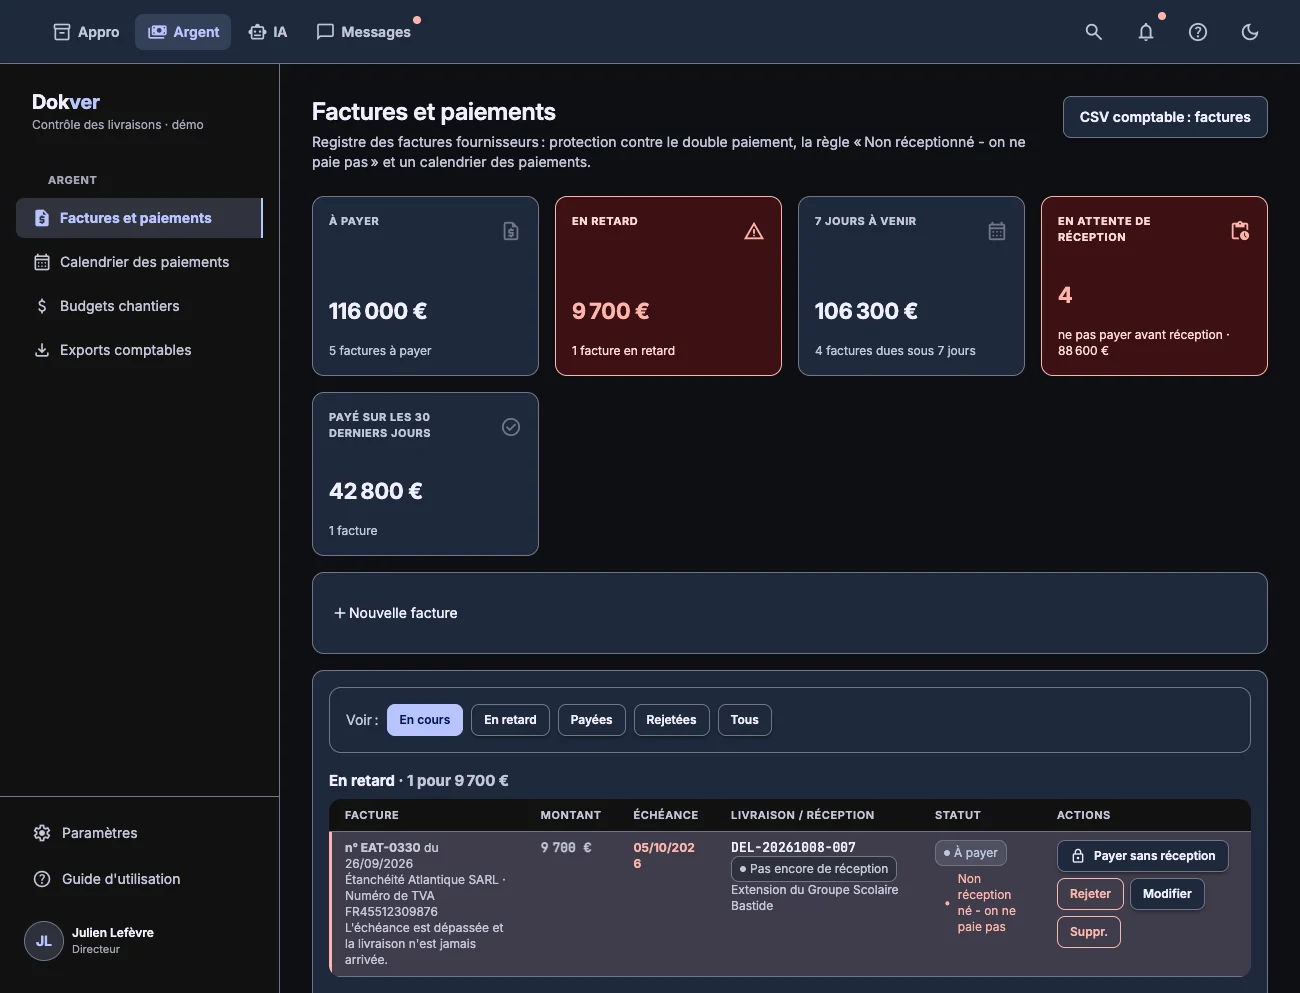The height and width of the screenshot is (993, 1300).
Task: Click the warning triangle in En retard card
Action: [754, 231]
